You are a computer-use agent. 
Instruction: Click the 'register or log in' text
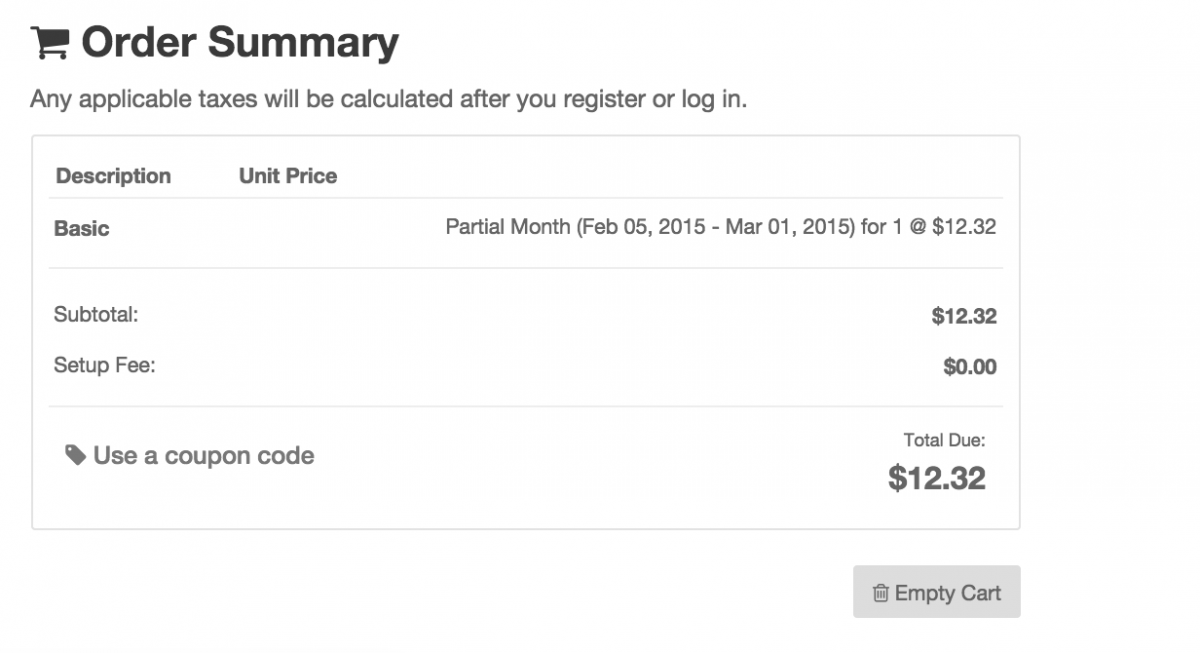[x=655, y=100]
